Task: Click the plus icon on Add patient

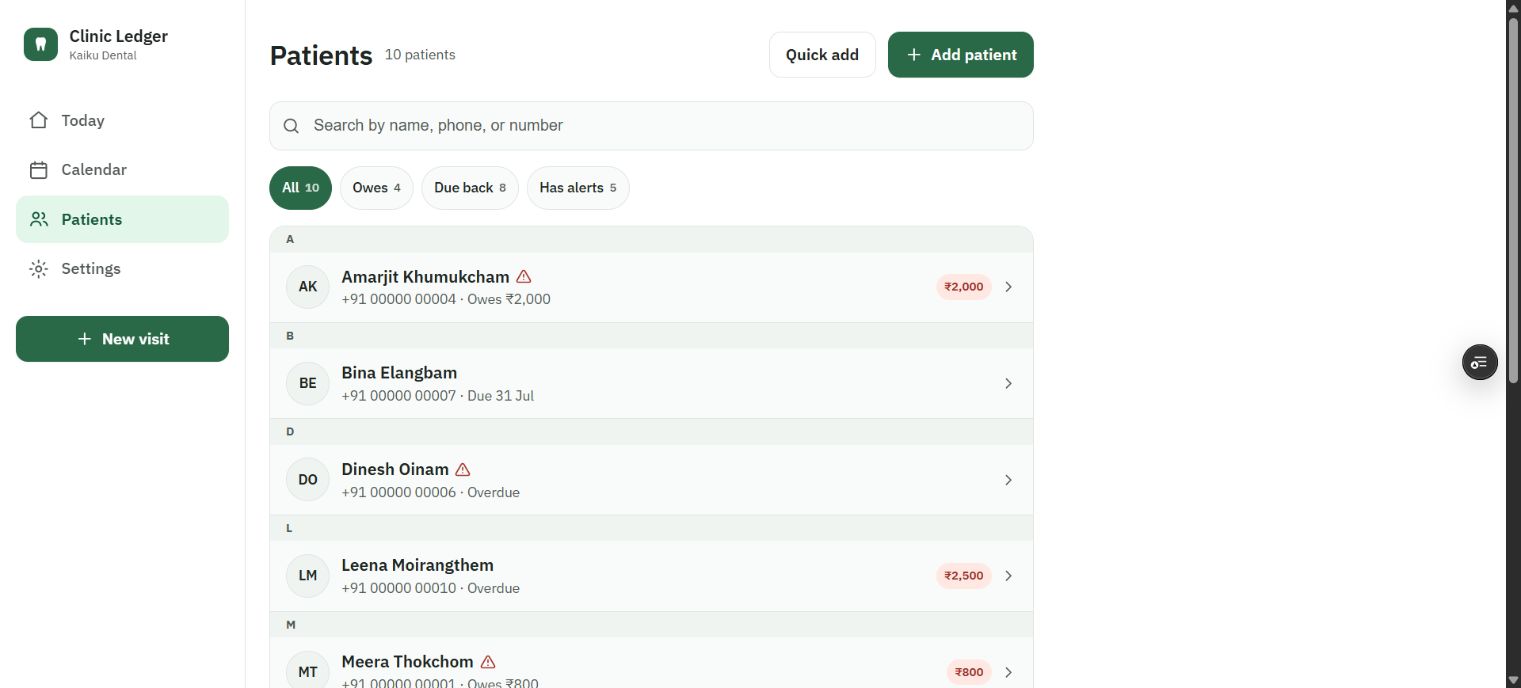Action: pos(913,55)
